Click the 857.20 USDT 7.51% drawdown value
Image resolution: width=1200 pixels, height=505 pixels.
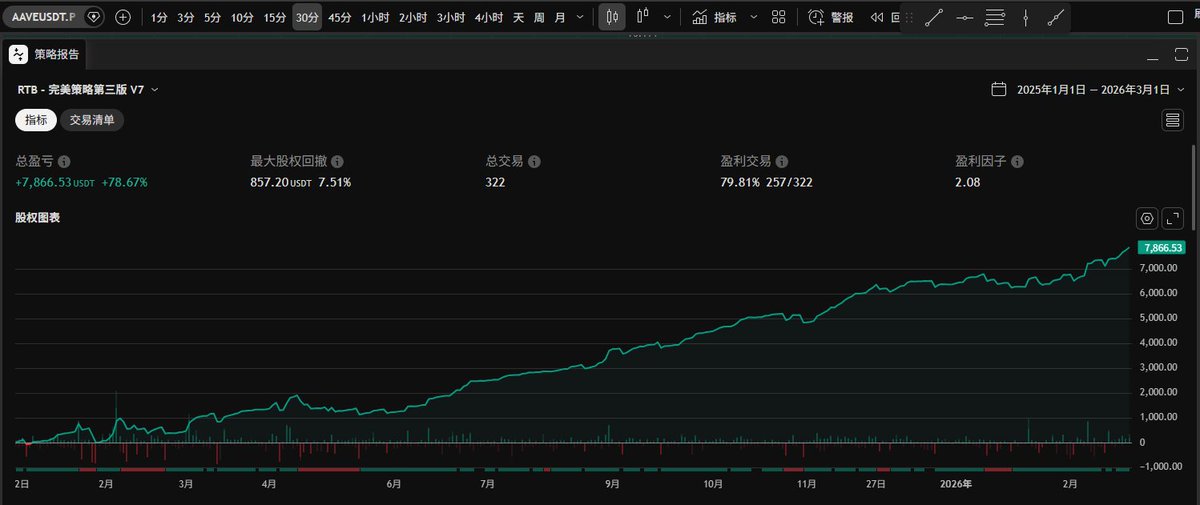pos(300,183)
